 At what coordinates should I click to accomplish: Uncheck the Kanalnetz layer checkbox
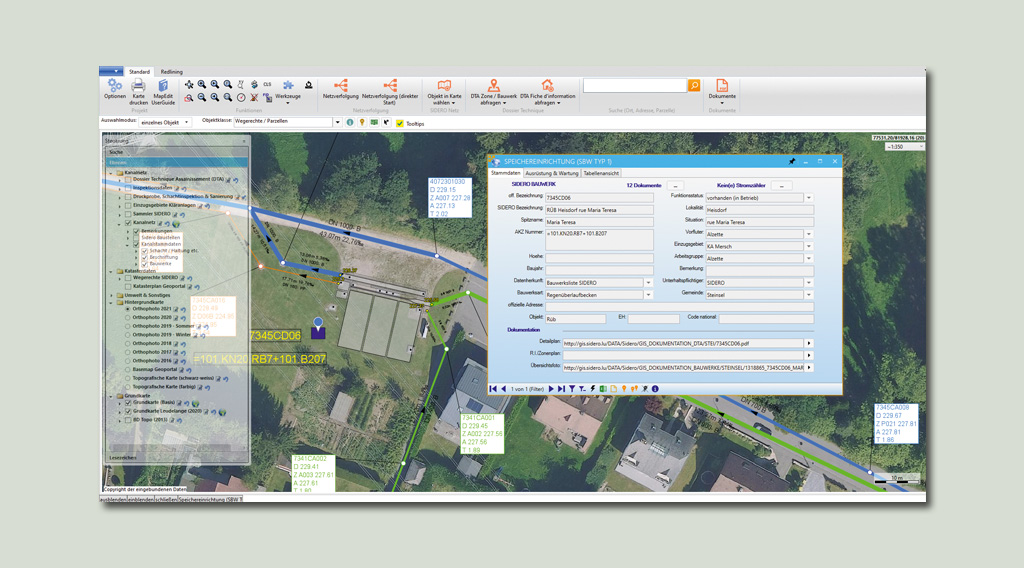(x=126, y=222)
